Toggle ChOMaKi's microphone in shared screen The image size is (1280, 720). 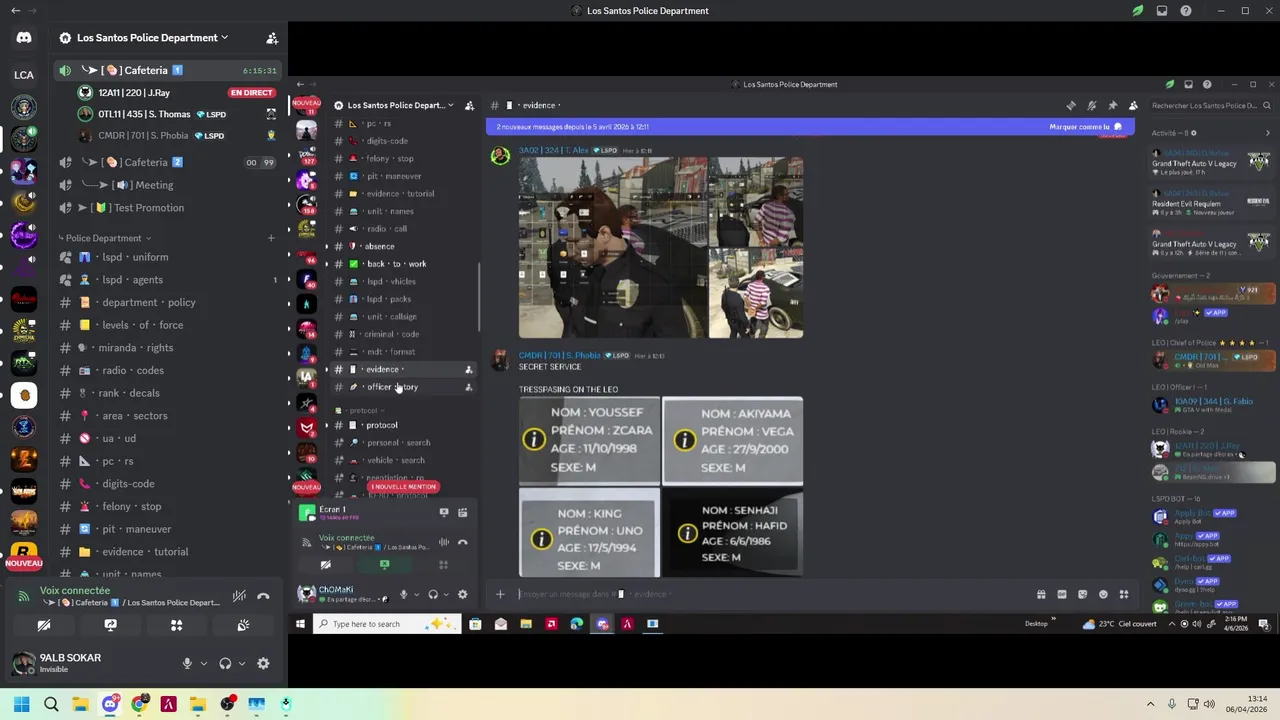(403, 594)
